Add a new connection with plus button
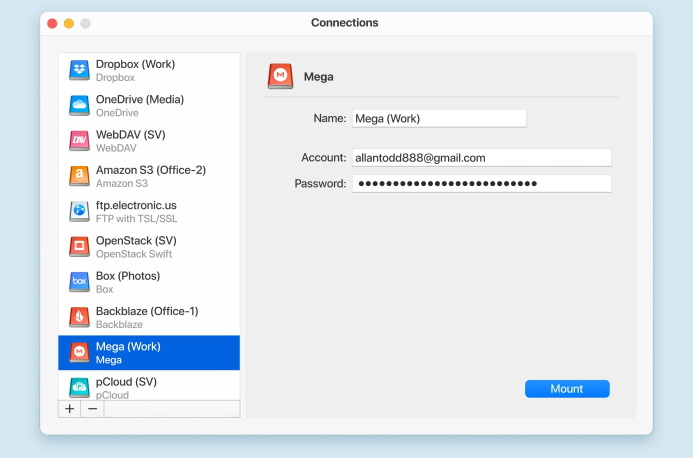The image size is (693, 458). tap(69, 409)
